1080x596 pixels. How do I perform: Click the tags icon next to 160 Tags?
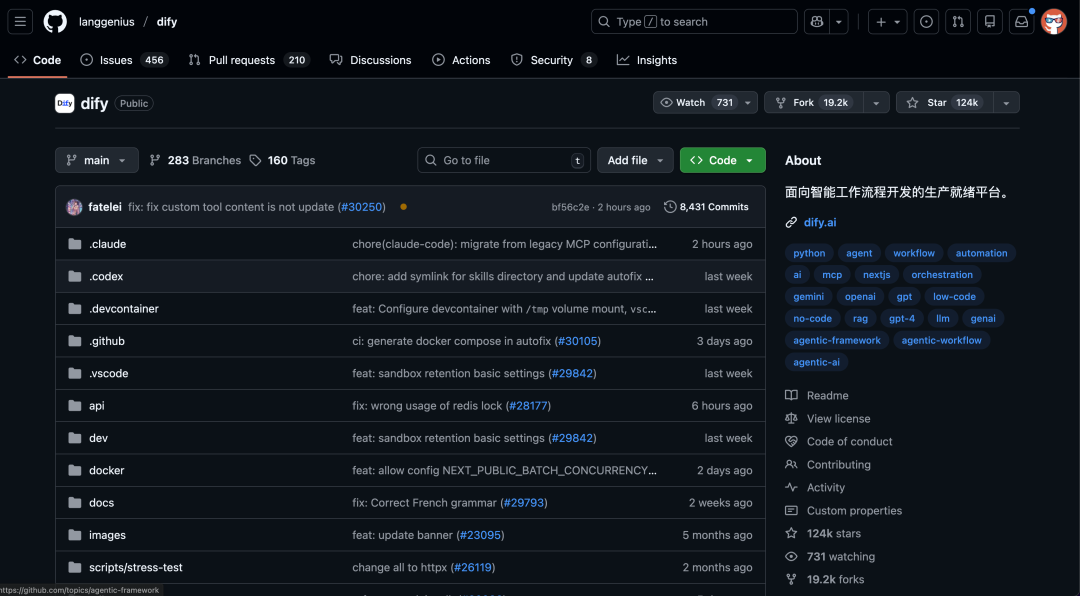[253, 160]
